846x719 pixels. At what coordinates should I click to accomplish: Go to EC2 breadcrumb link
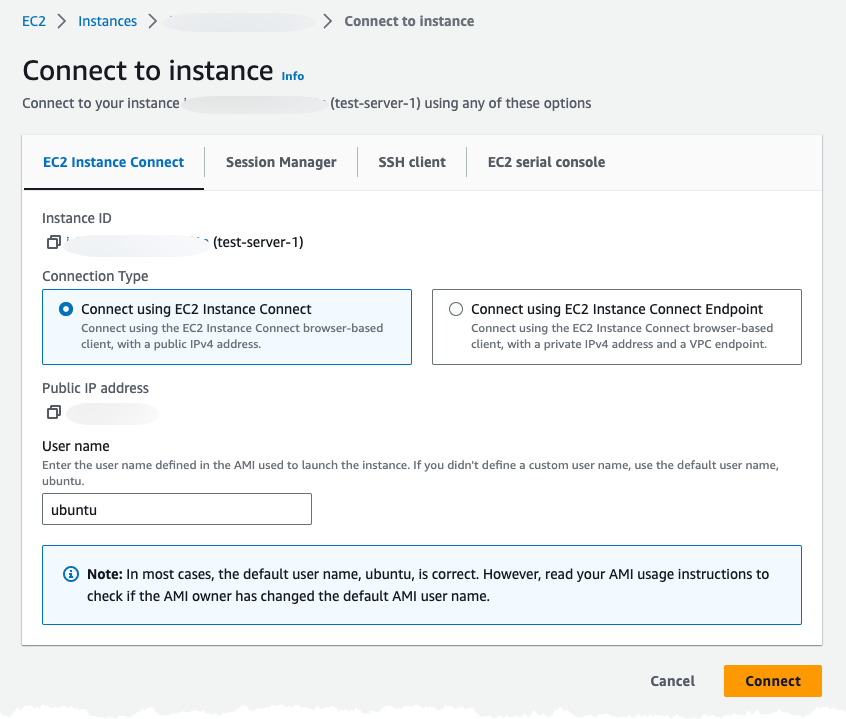point(34,21)
